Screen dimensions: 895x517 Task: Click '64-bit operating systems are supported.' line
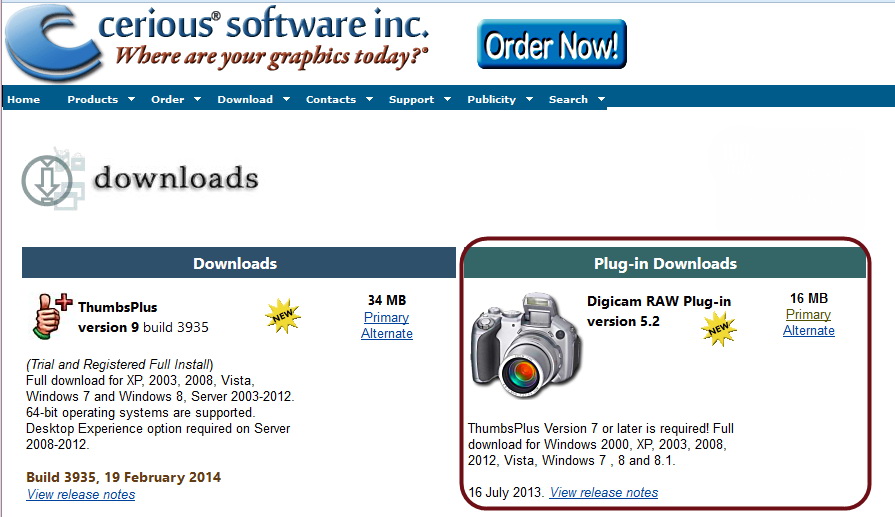coord(140,412)
